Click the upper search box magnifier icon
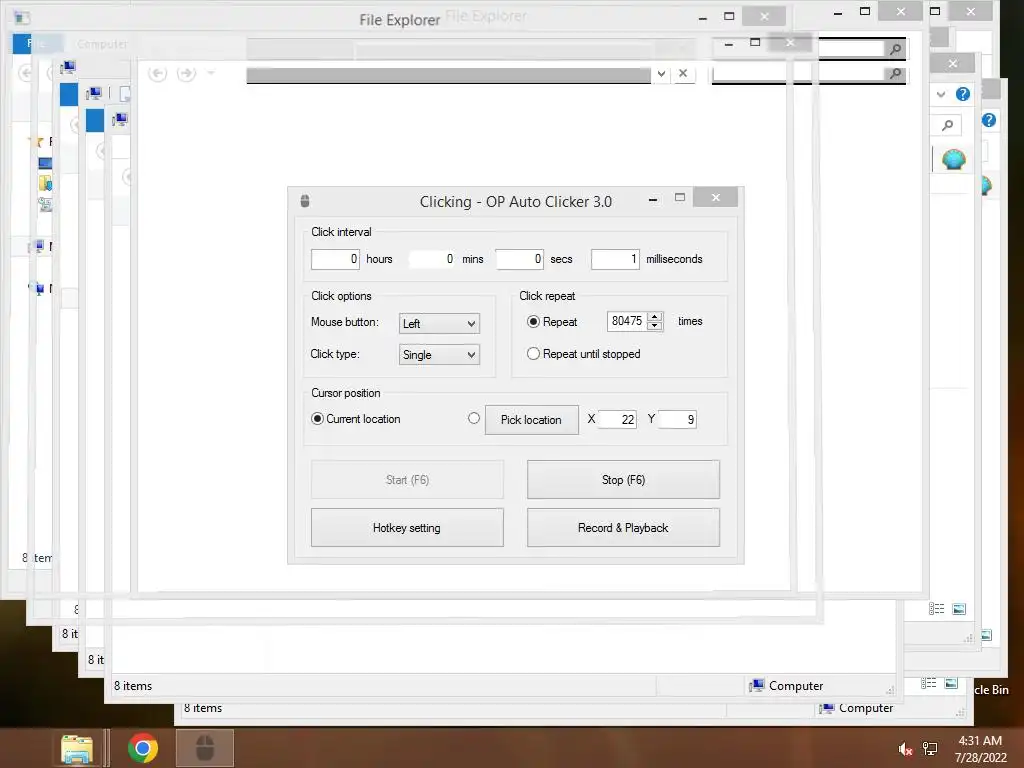This screenshot has width=1024, height=768. [895, 48]
